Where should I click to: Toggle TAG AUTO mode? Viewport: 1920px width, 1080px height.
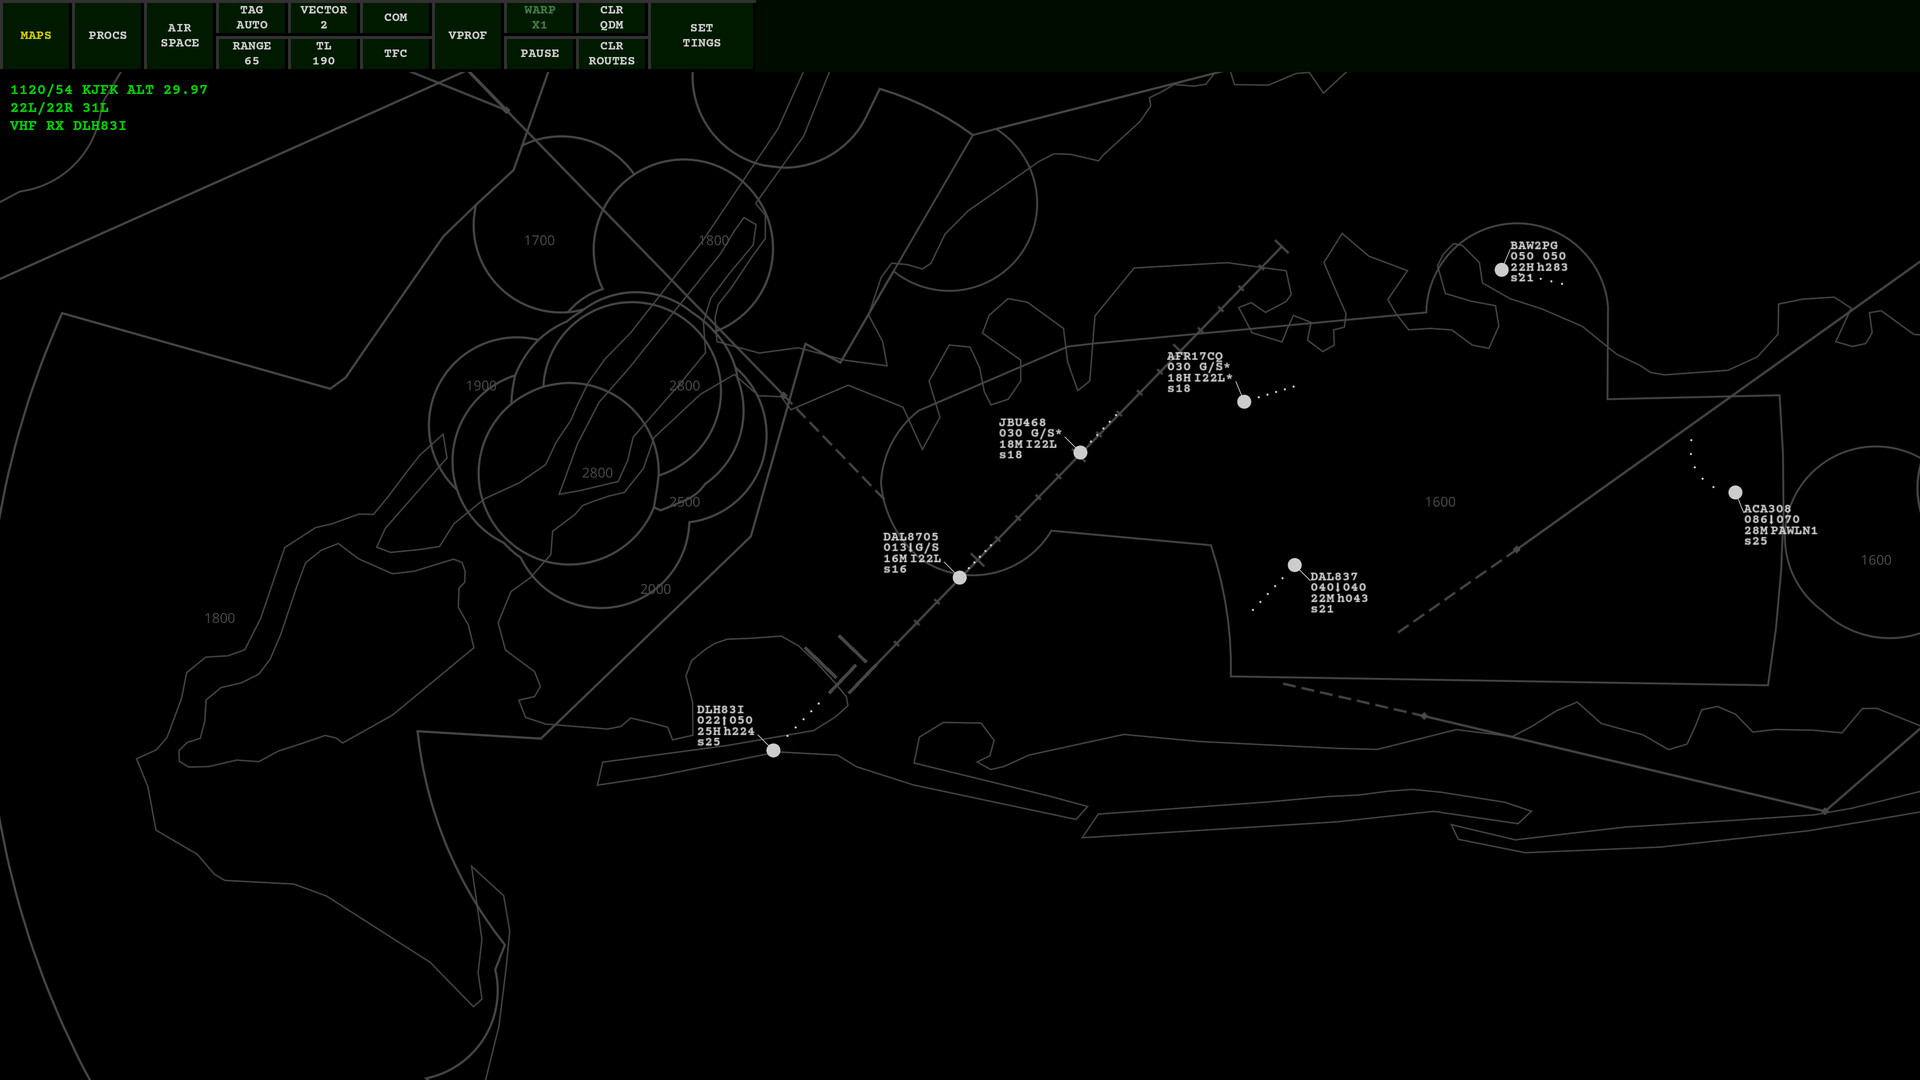[x=252, y=17]
